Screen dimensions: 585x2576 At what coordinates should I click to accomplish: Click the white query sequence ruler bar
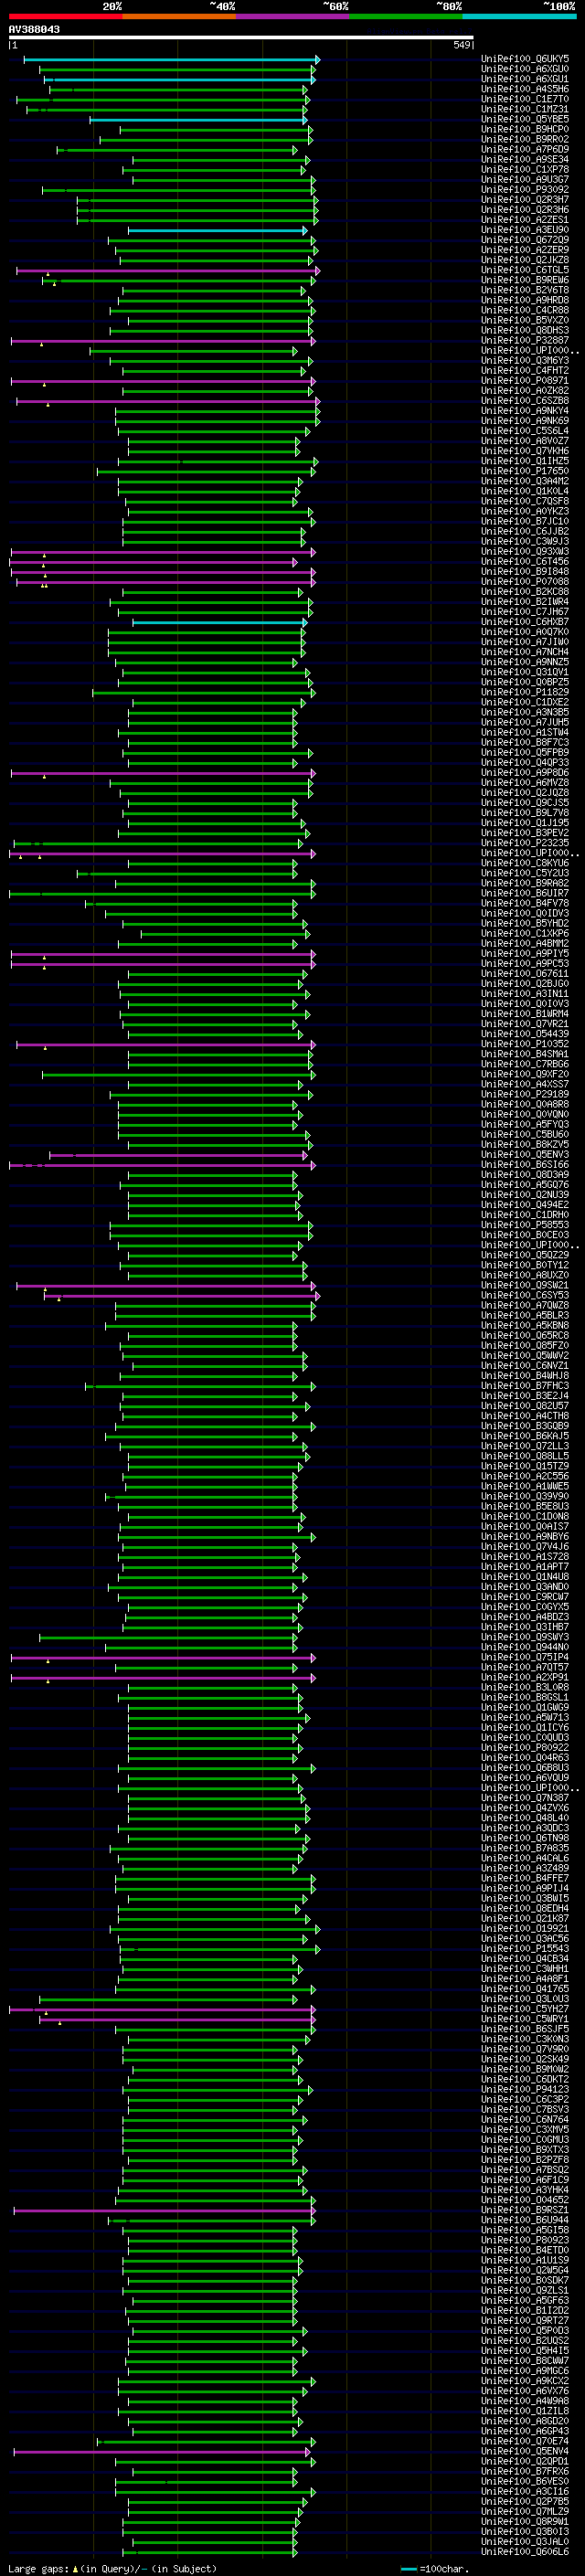tap(241, 38)
